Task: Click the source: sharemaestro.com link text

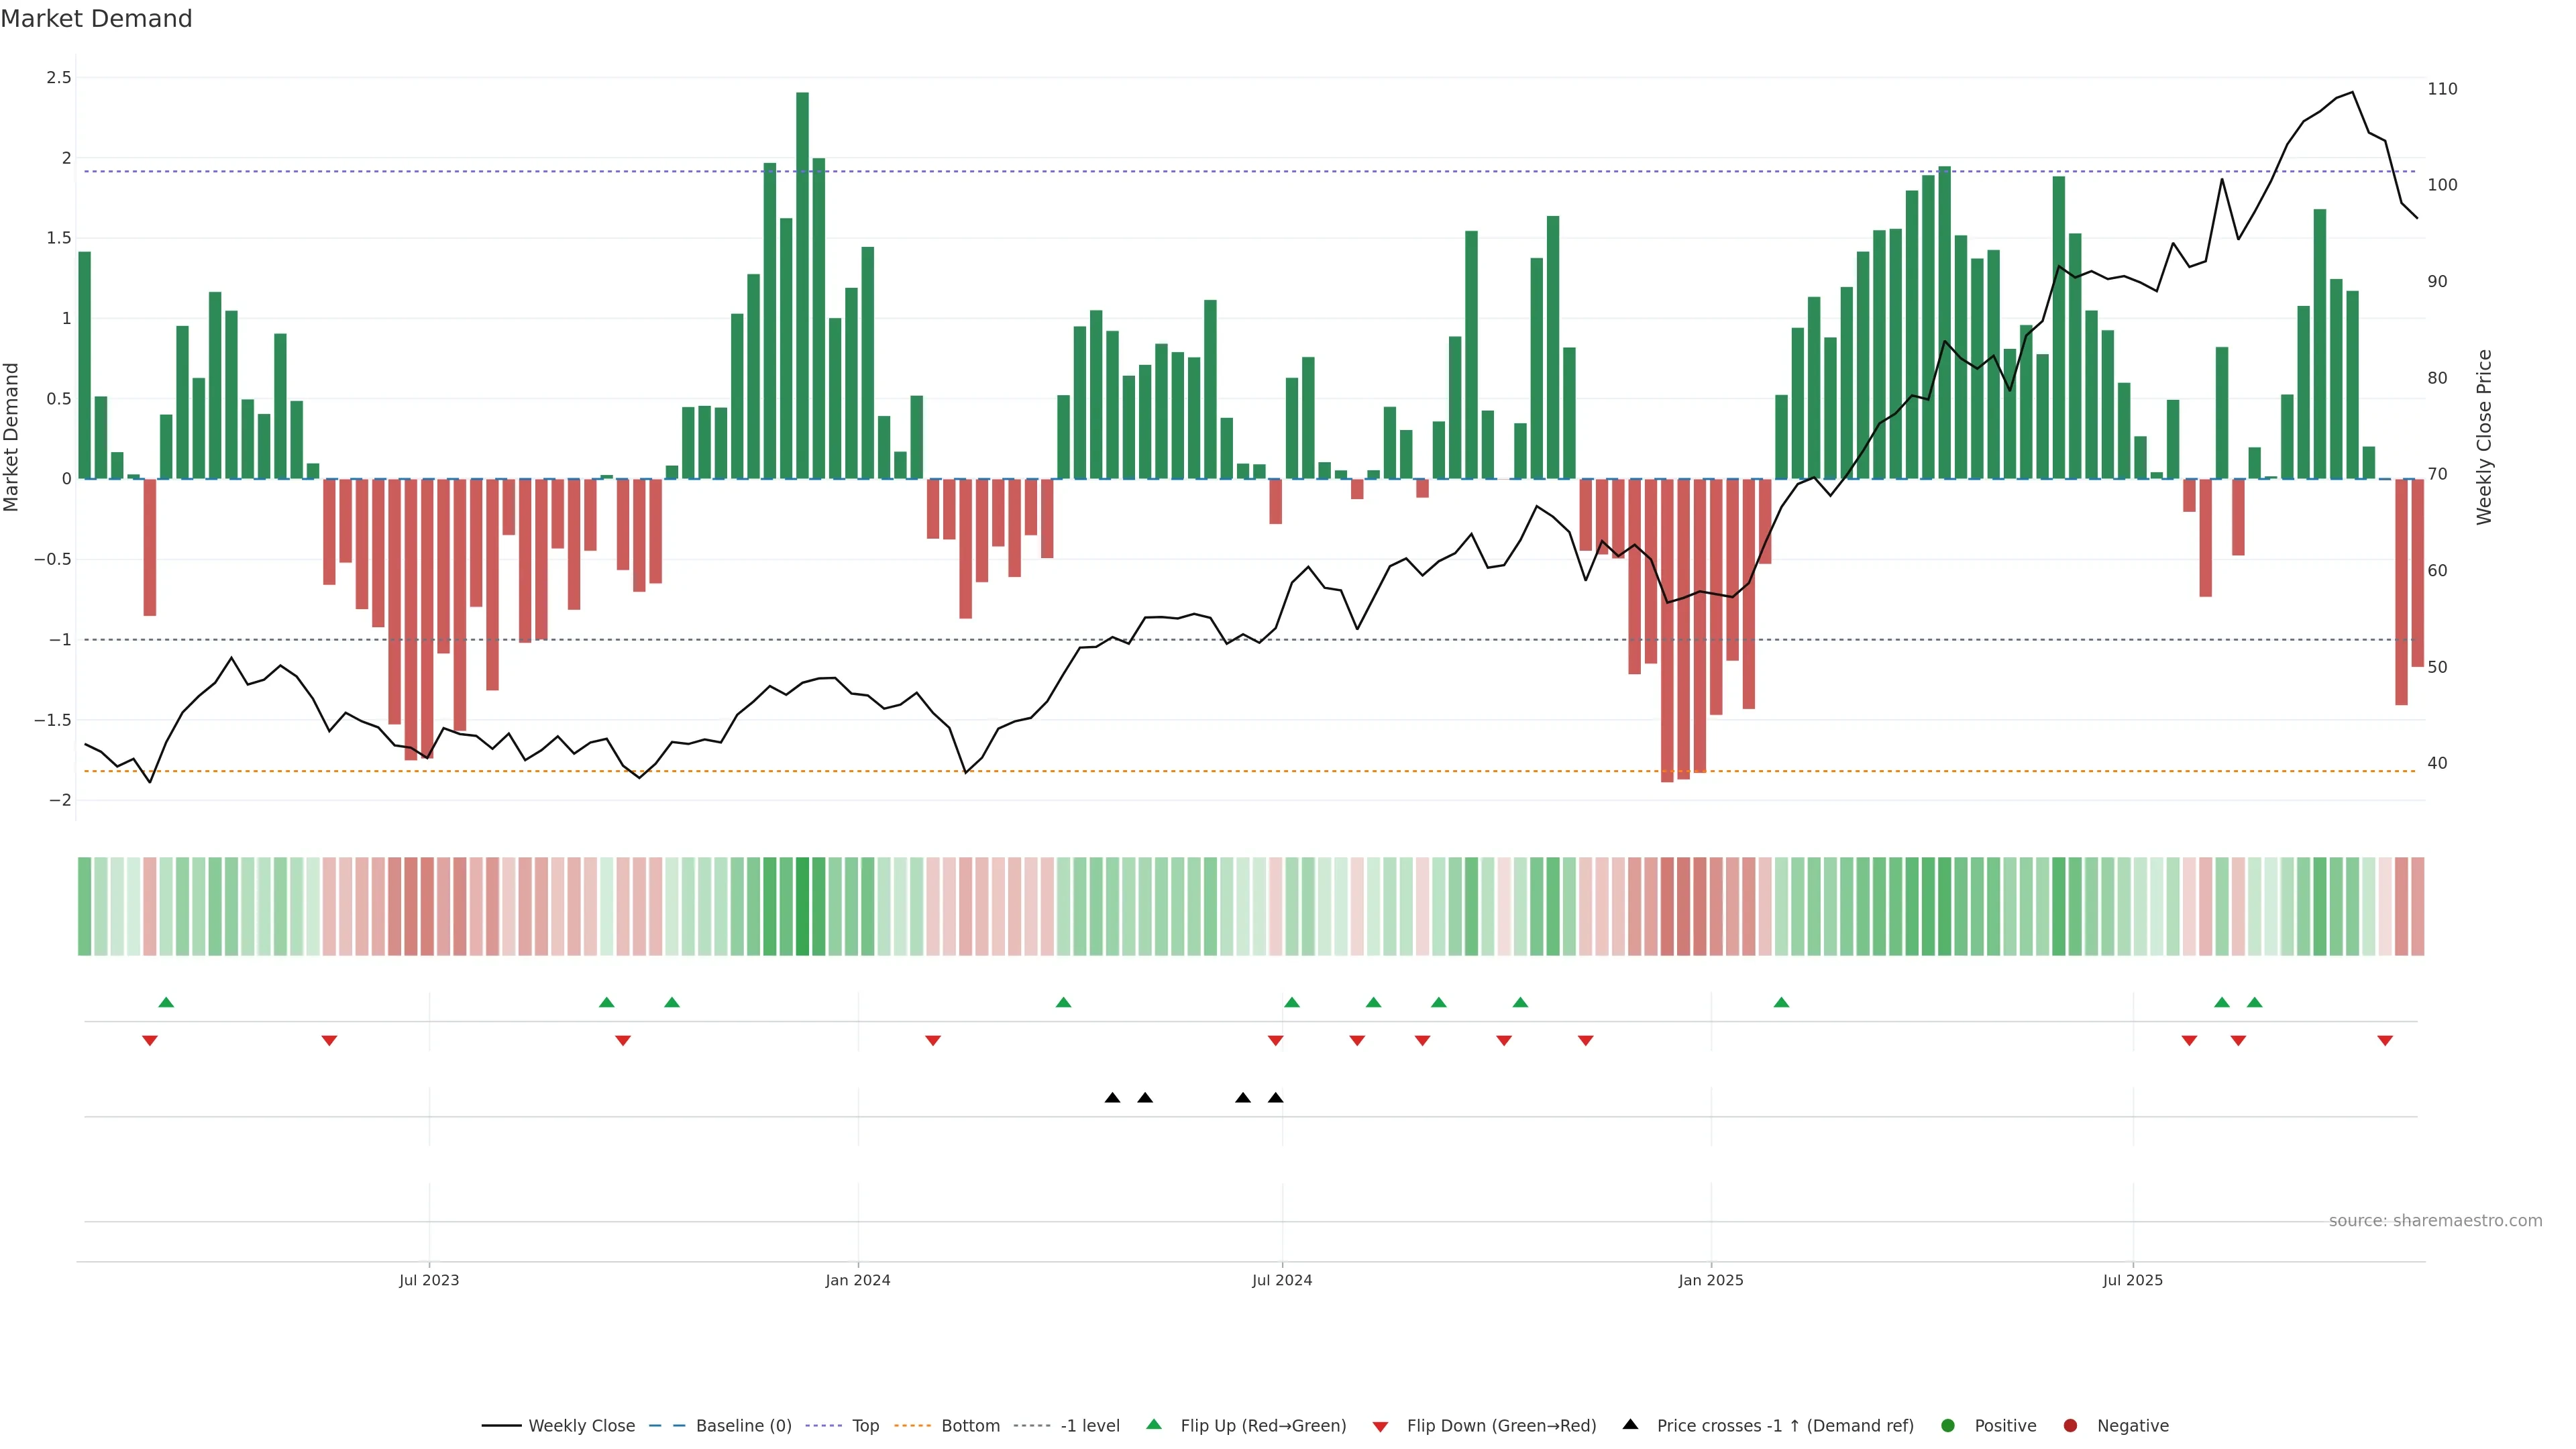Action: click(x=2435, y=1221)
